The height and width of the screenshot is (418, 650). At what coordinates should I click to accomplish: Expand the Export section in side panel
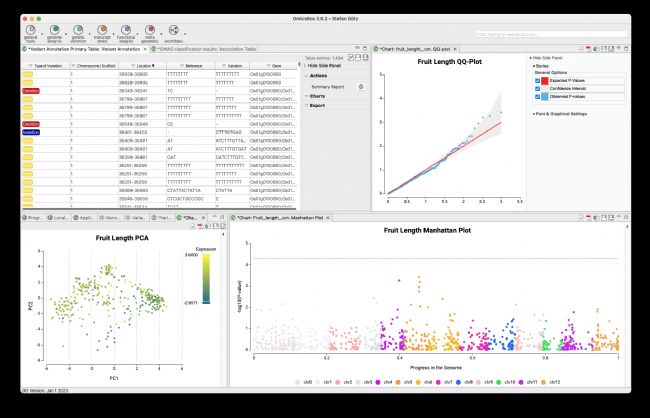(319, 104)
